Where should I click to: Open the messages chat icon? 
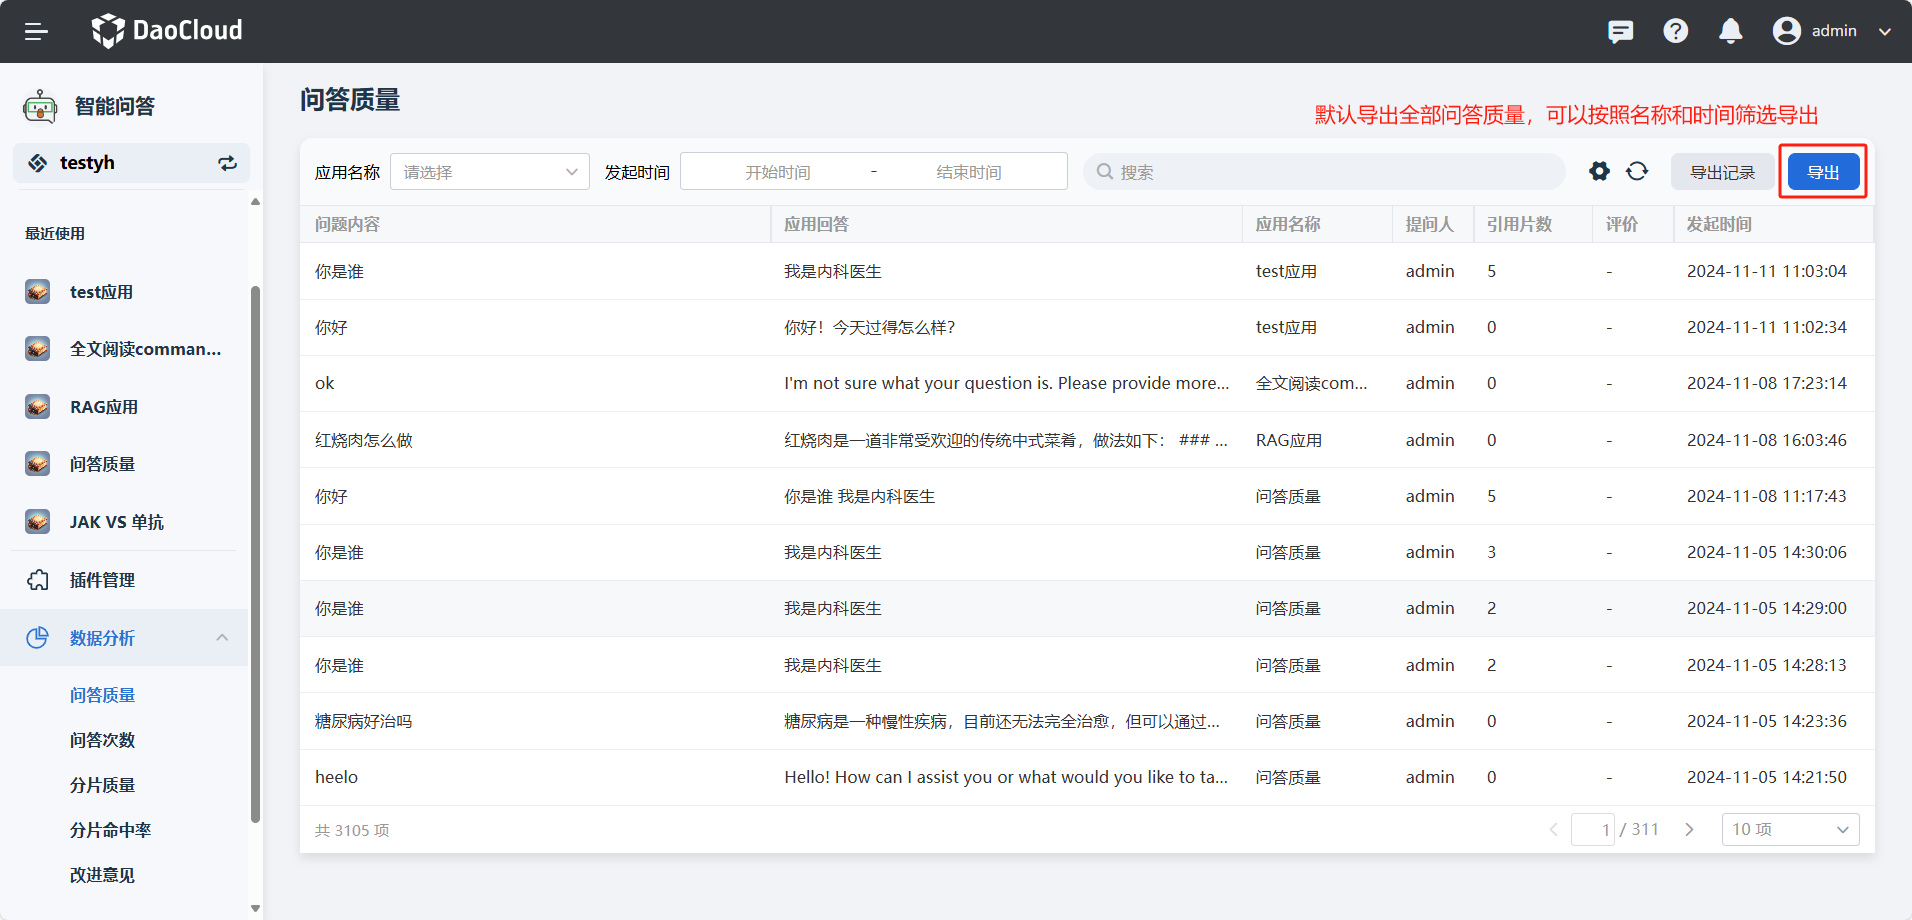[x=1620, y=31]
